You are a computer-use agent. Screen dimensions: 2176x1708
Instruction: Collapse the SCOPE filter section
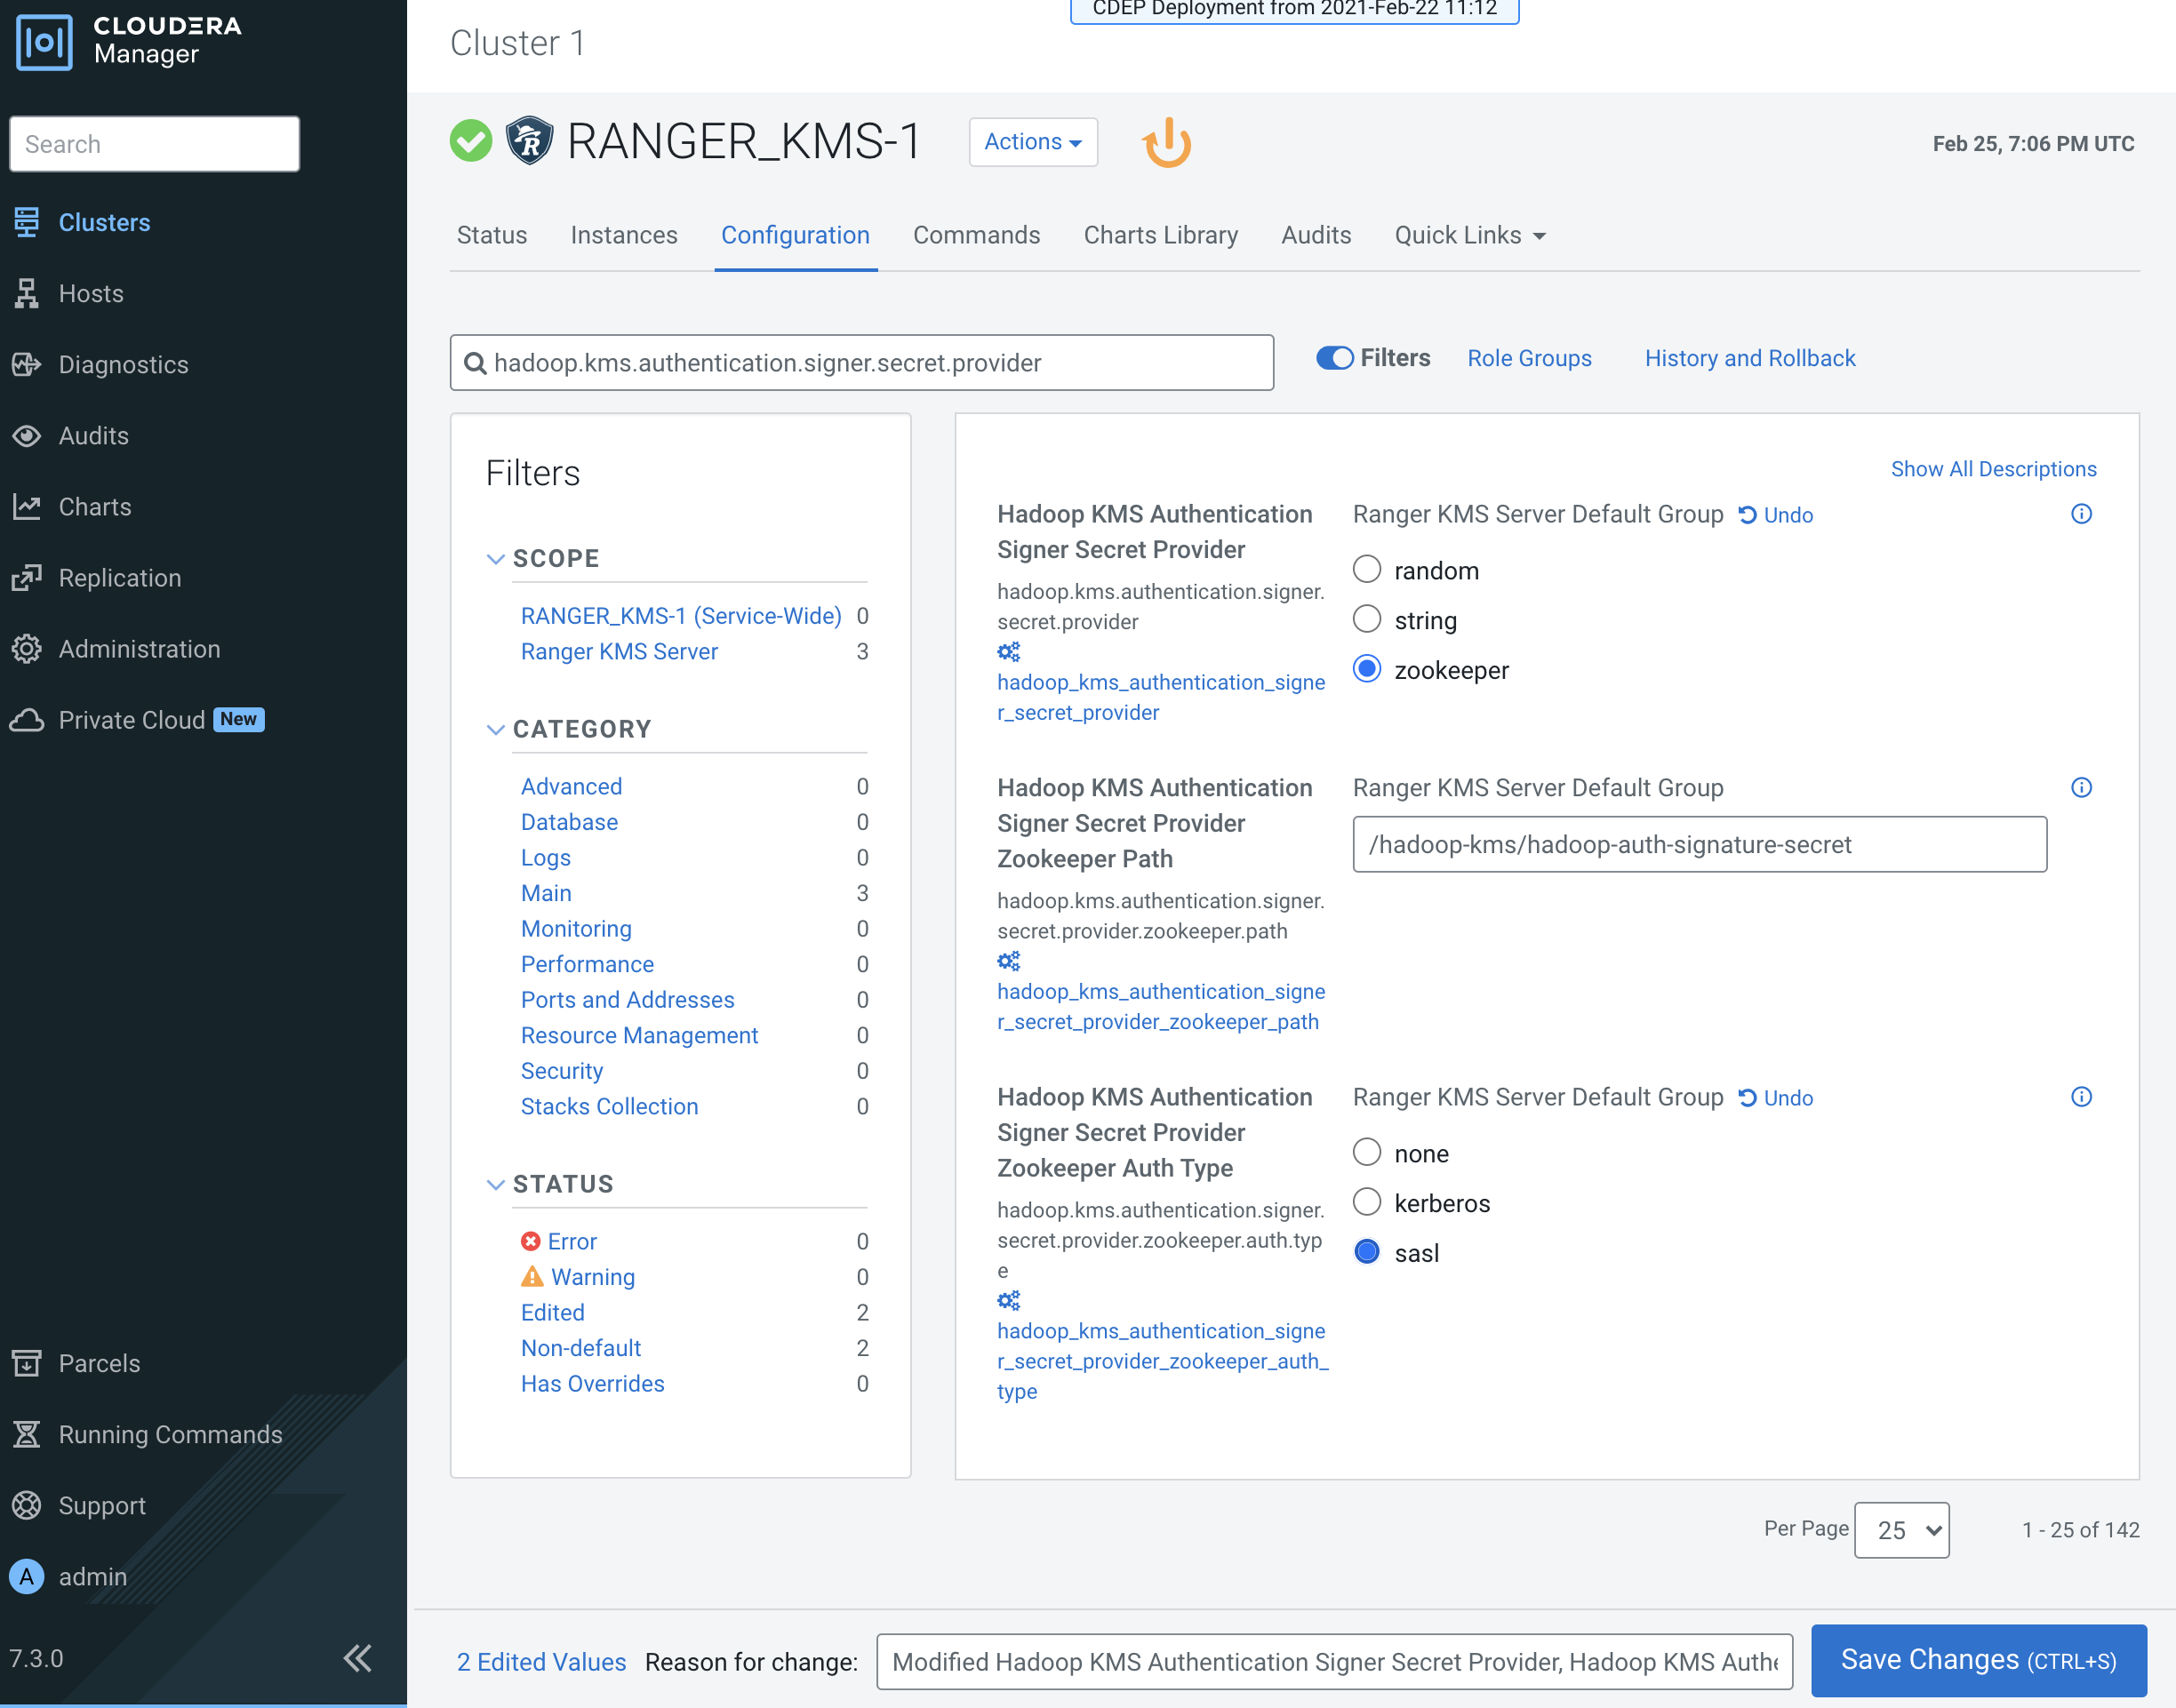(495, 558)
